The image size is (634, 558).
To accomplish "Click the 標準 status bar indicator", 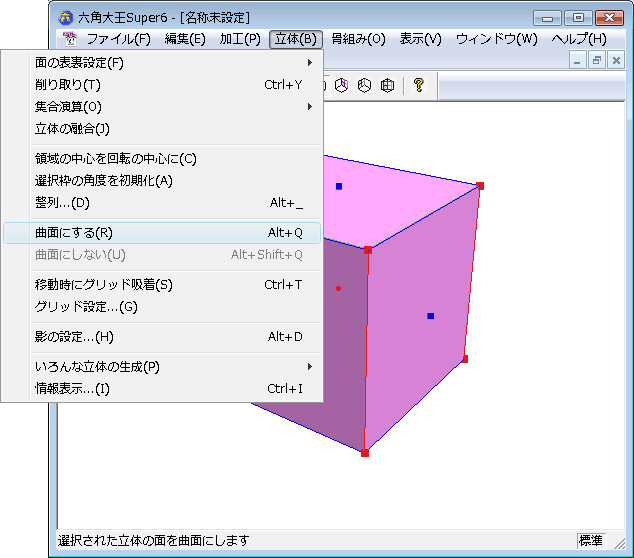I will pyautogui.click(x=591, y=541).
